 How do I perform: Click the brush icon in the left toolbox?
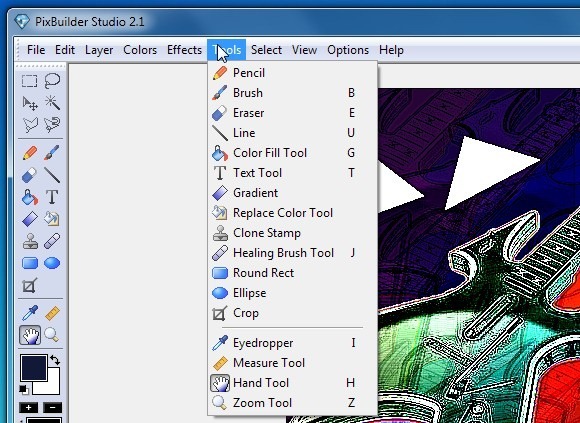pos(52,153)
